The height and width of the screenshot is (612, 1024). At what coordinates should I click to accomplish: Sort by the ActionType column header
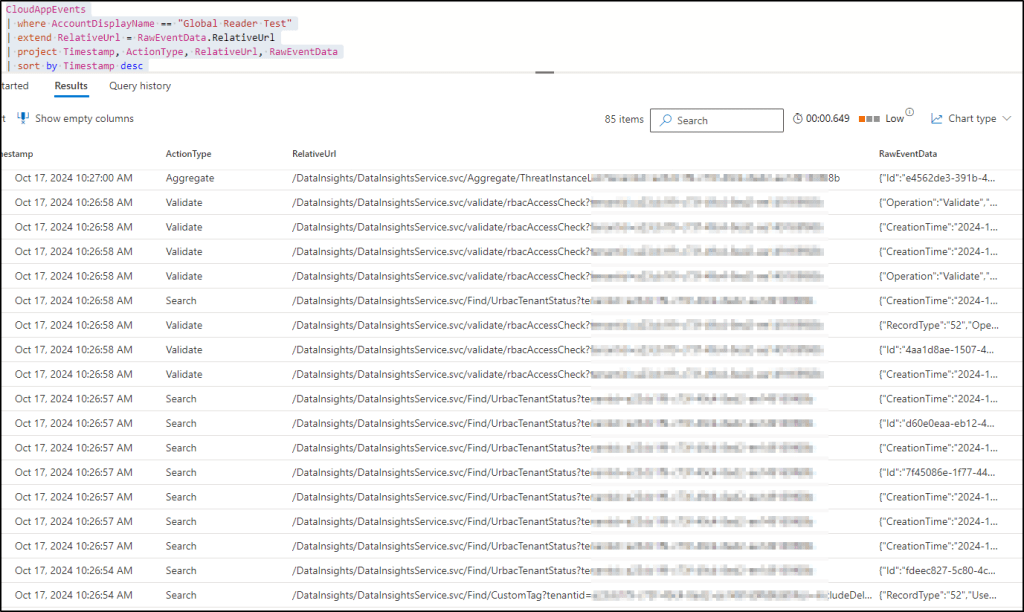pos(188,154)
